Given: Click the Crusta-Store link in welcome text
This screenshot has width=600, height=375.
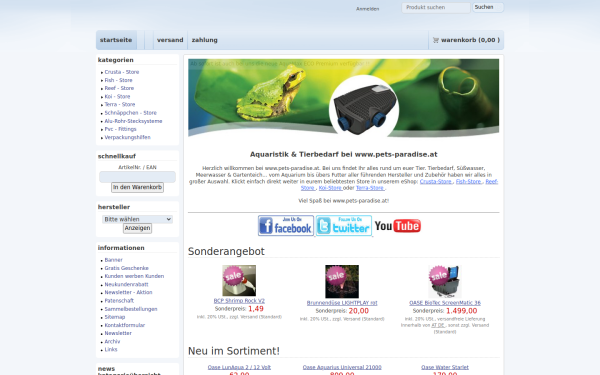Looking at the screenshot, I should [436, 181].
